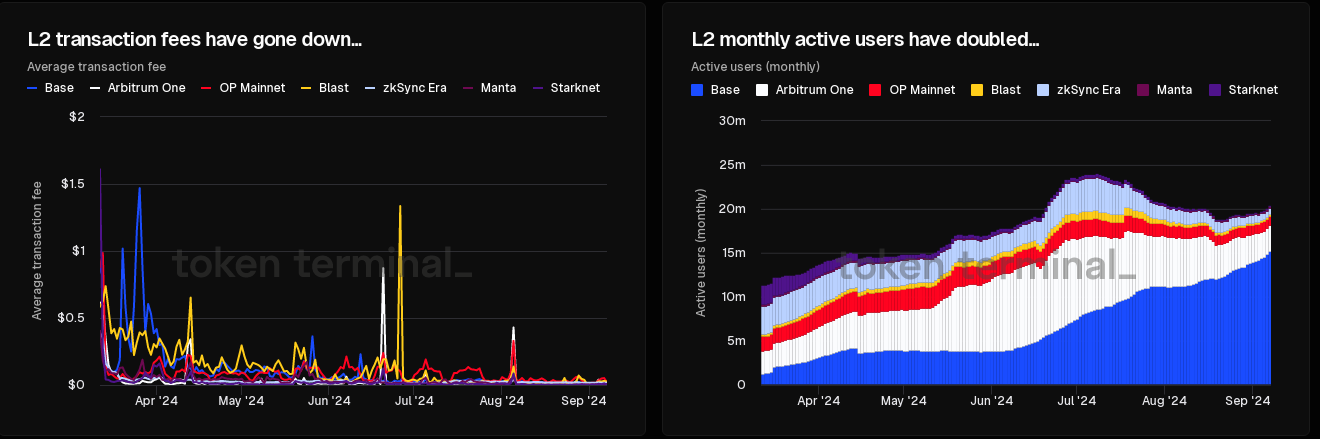Click the Jul '24 label on the fees x-axis

click(413, 401)
